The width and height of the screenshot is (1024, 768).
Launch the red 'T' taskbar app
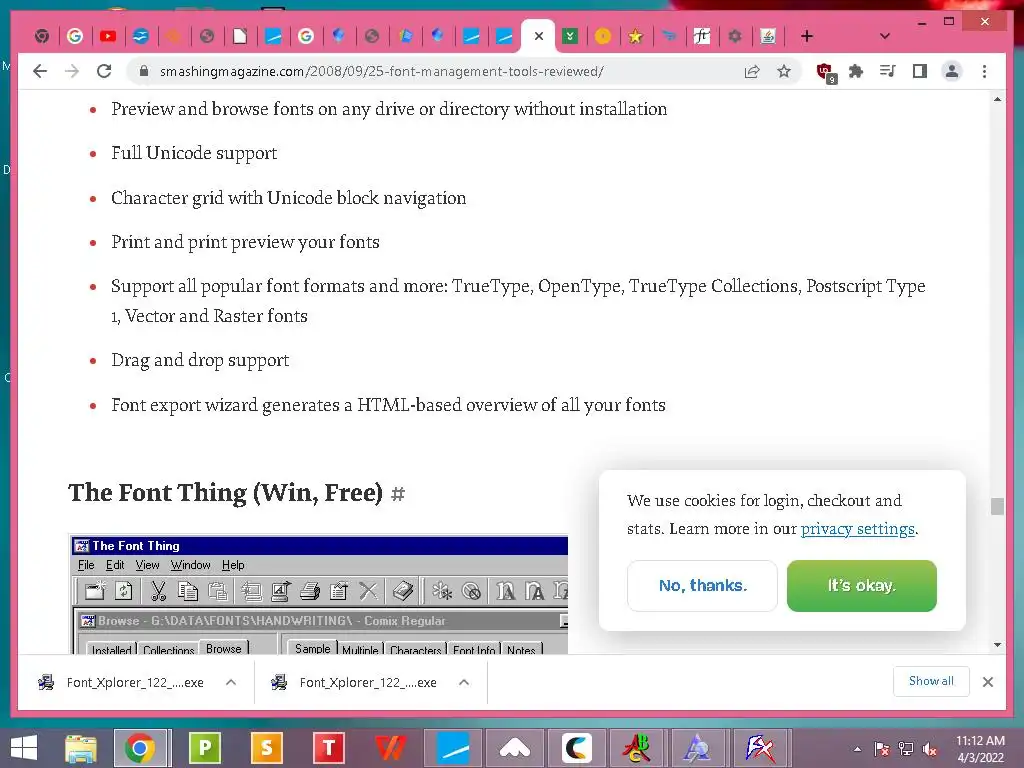click(328, 748)
